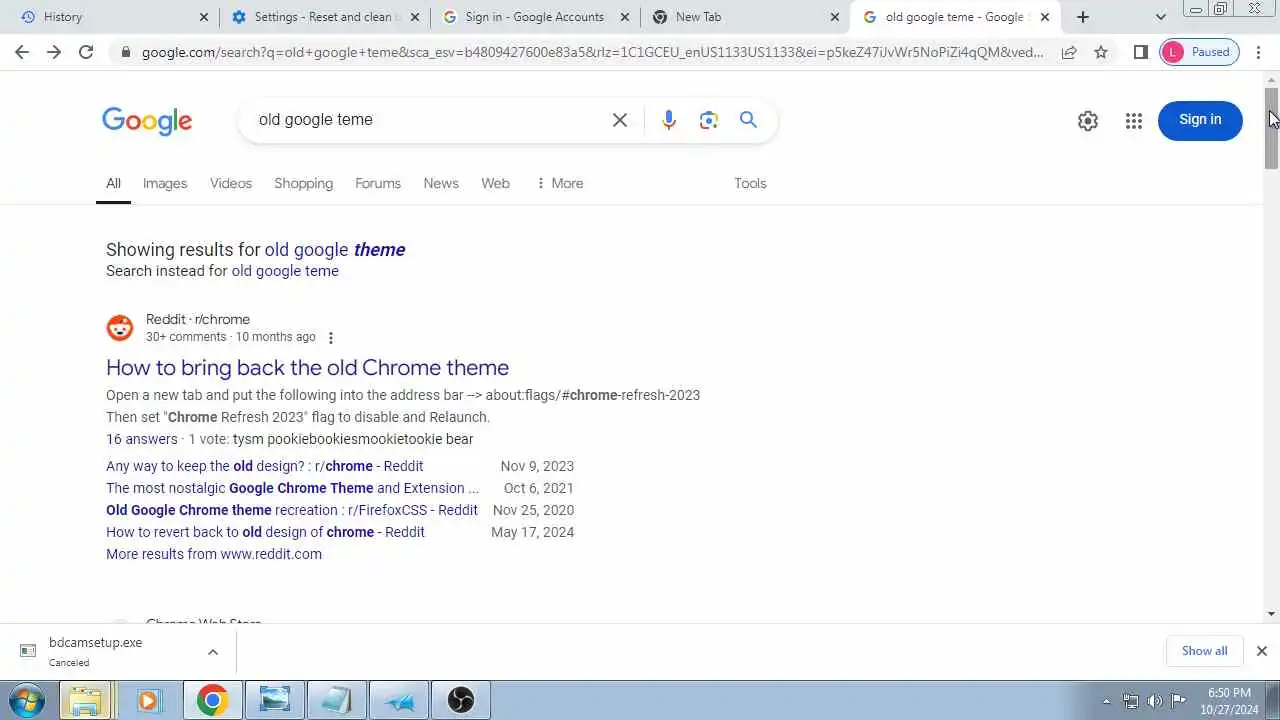Show hidden system tray icons

[1106, 701]
